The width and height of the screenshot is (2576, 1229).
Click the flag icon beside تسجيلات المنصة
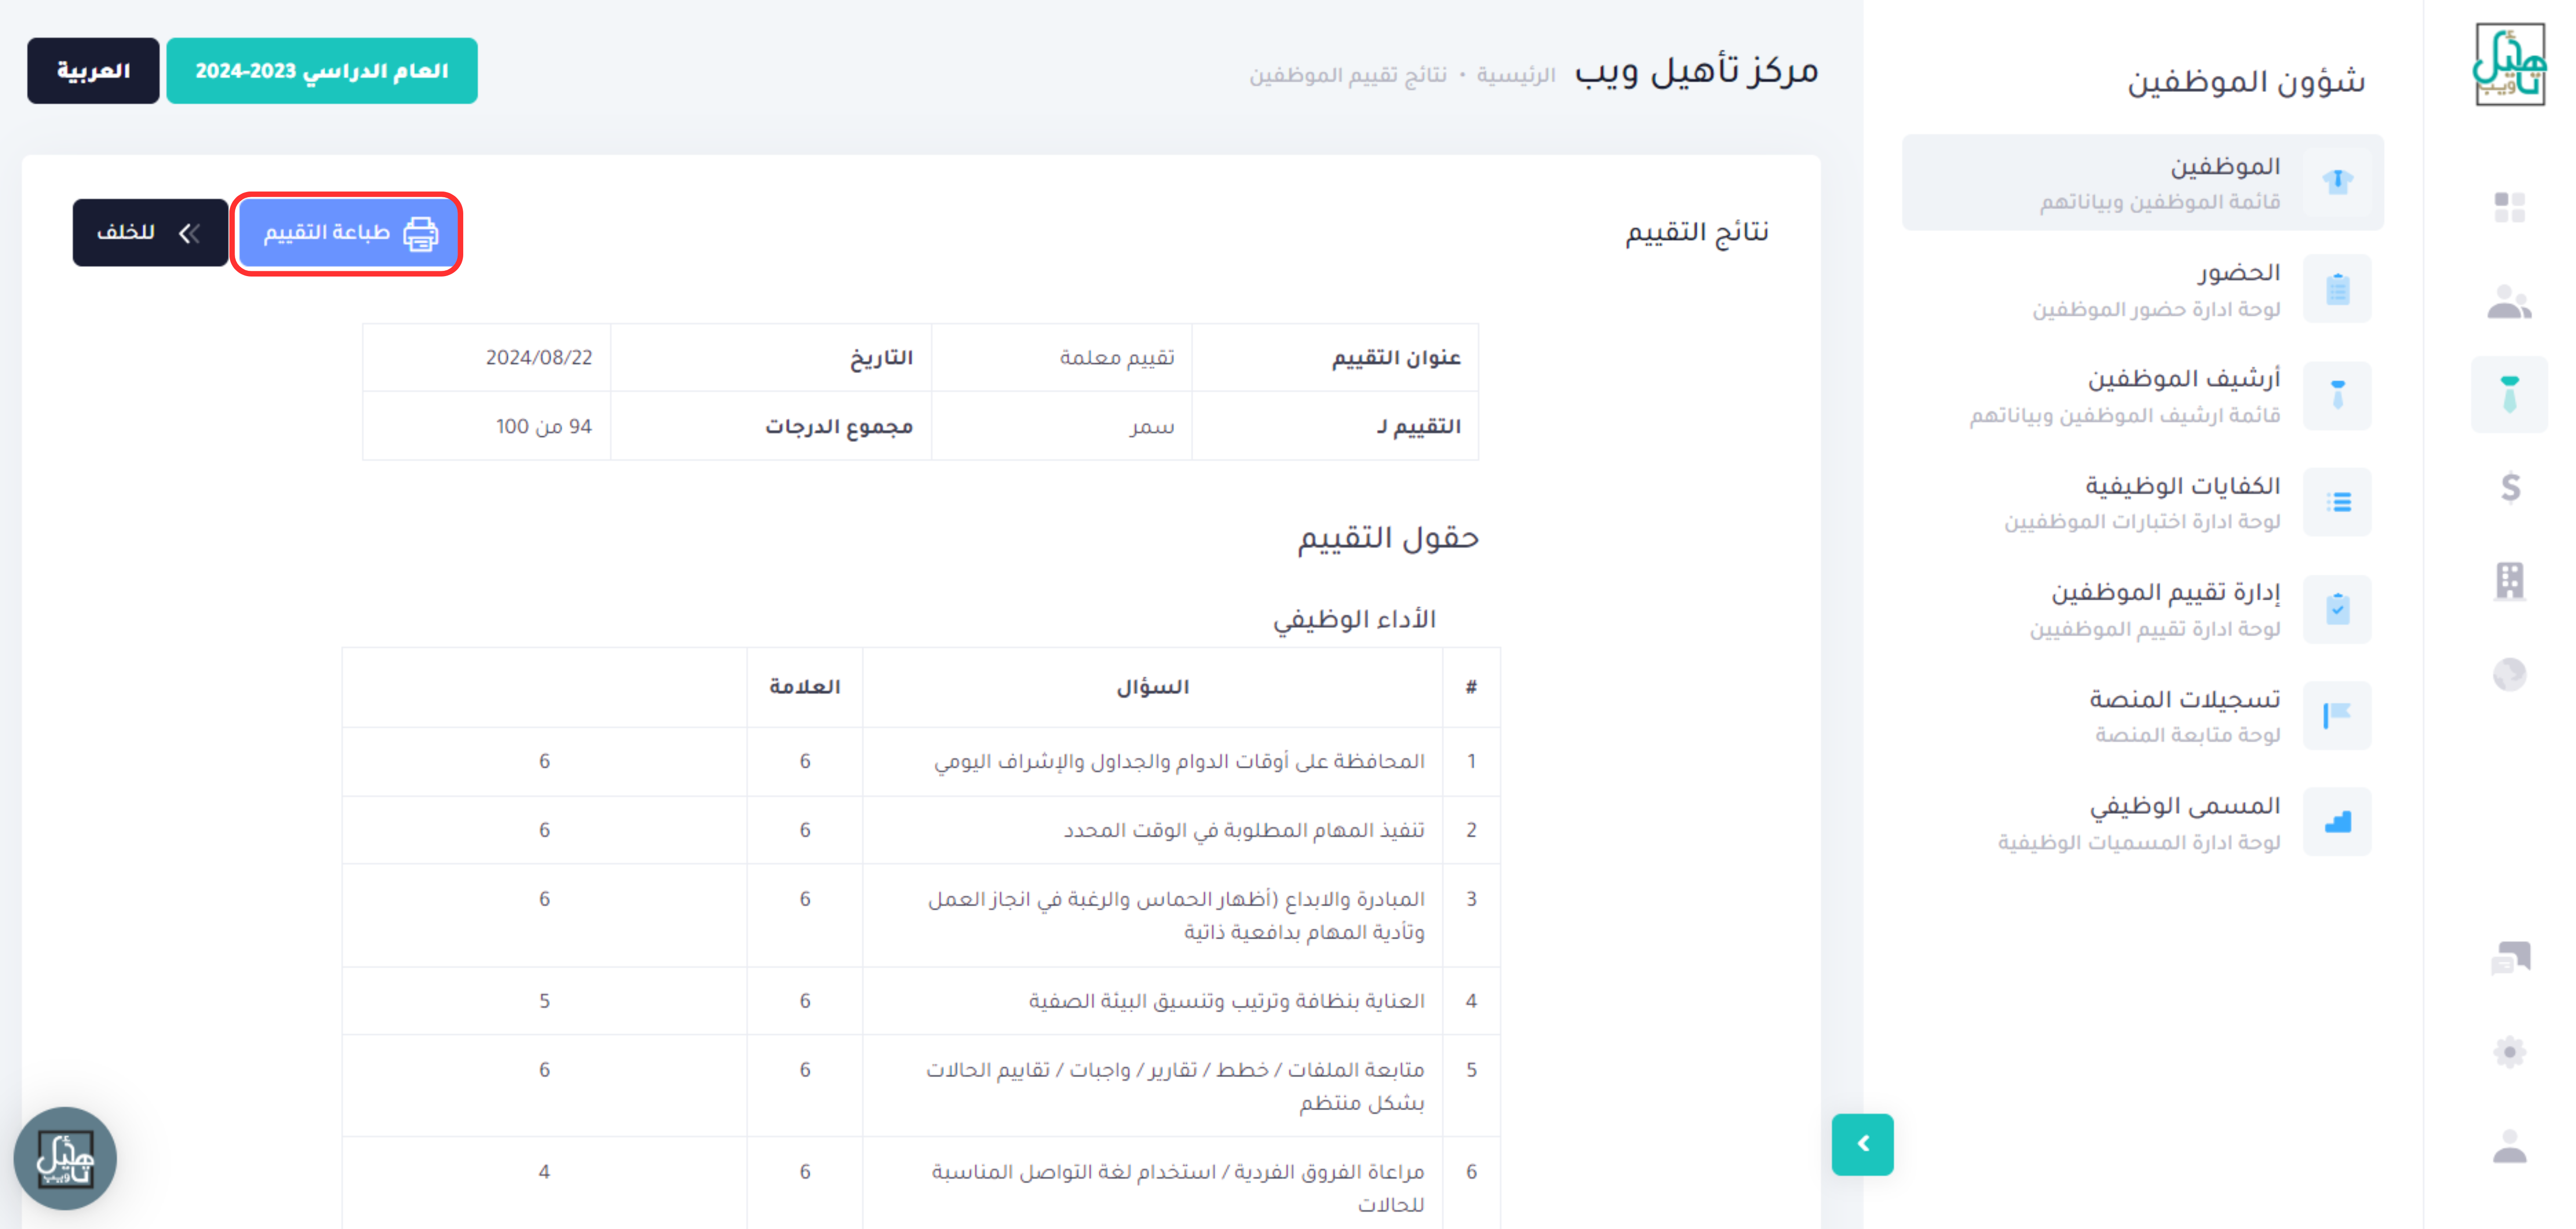coord(2337,715)
